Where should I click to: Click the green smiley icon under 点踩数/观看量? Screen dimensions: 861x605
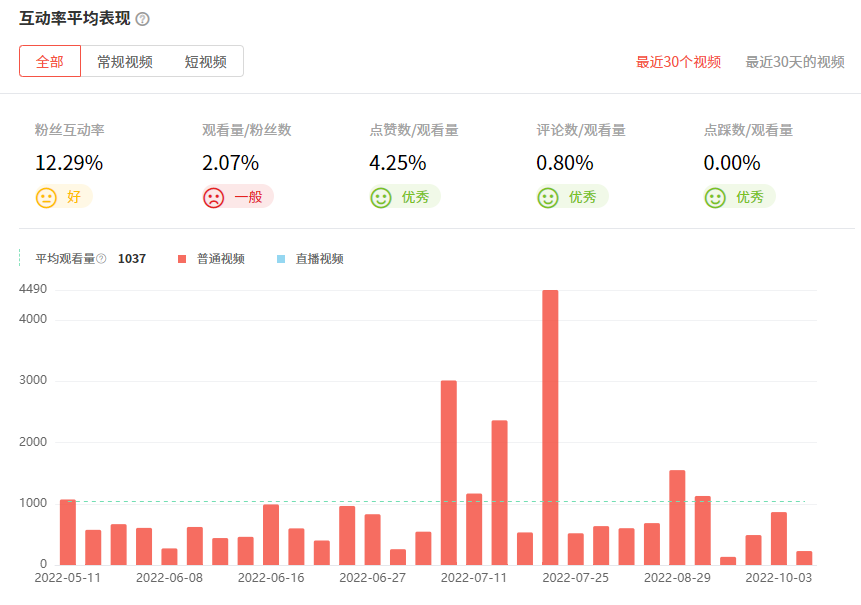pos(715,198)
